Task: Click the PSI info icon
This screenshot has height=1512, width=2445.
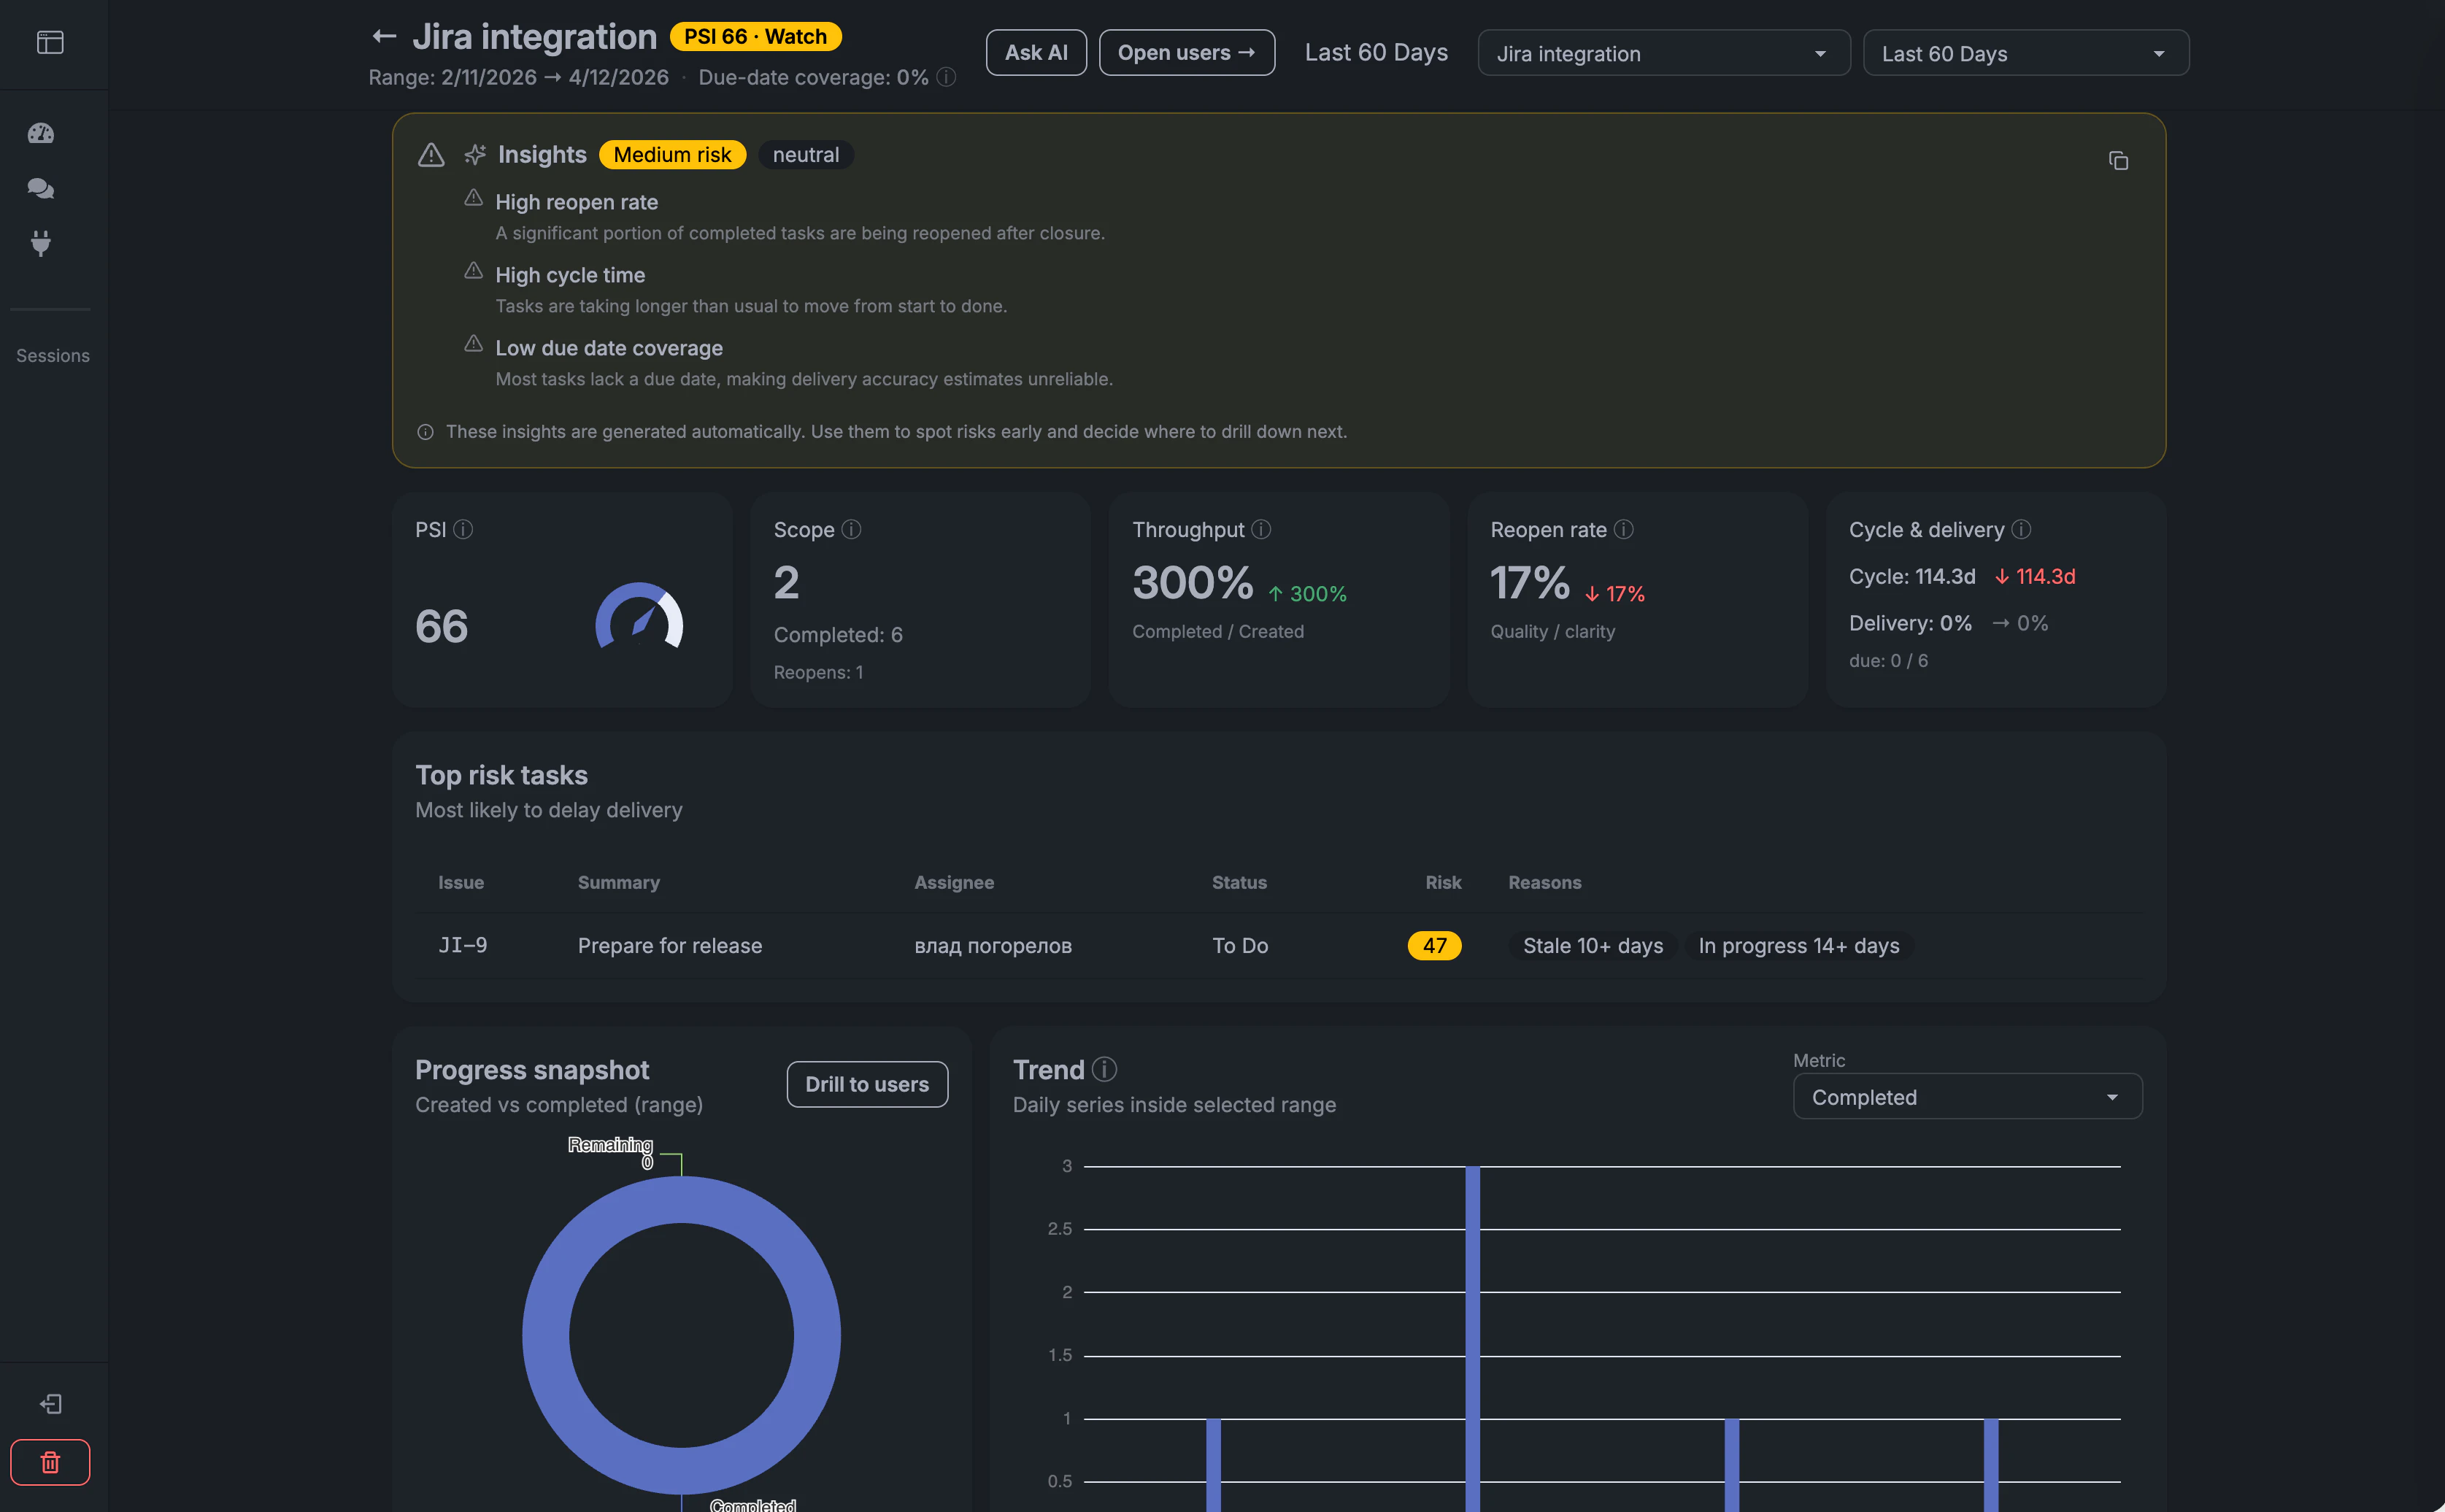Action: pyautogui.click(x=464, y=530)
